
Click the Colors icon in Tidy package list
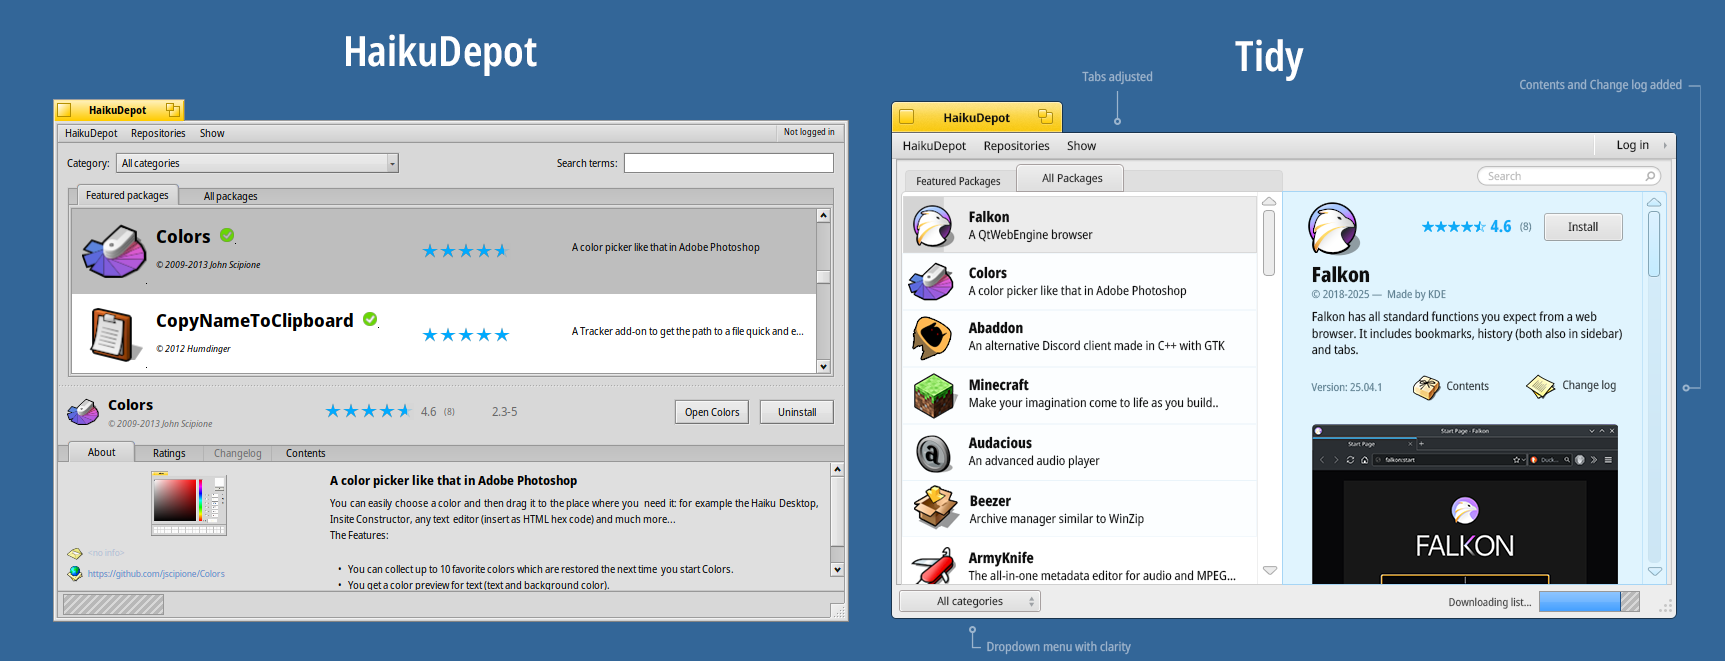click(x=931, y=282)
